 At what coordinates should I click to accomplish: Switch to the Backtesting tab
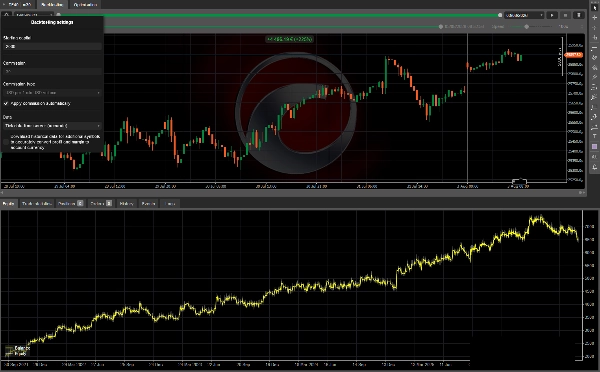pyautogui.click(x=52, y=5)
